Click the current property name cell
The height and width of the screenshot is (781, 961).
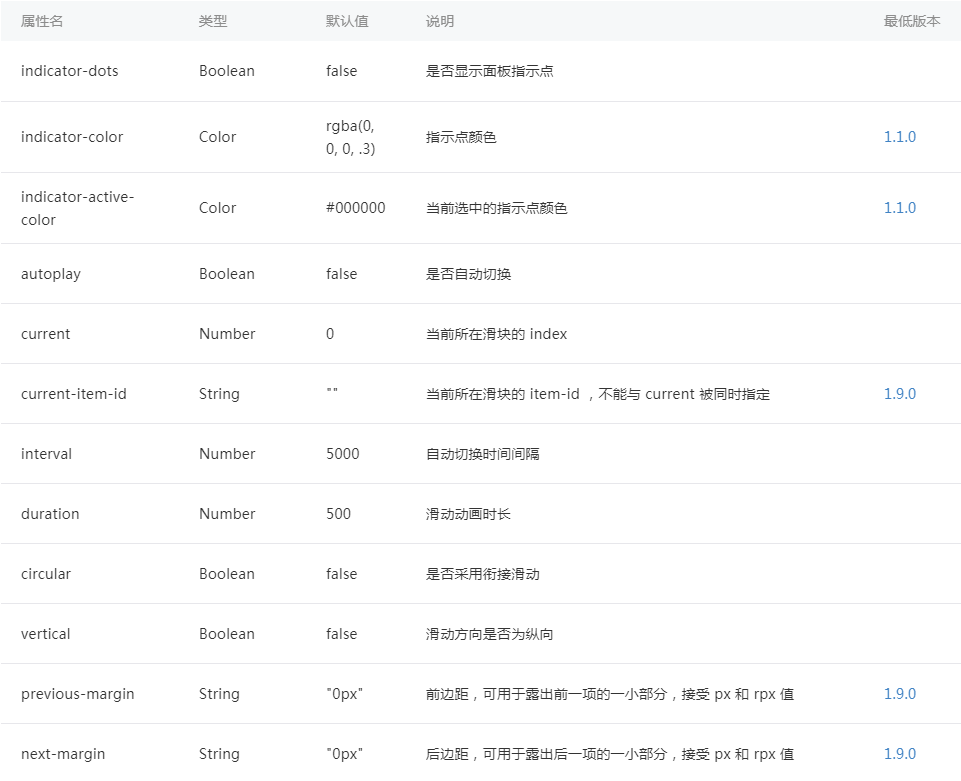click(x=45, y=334)
